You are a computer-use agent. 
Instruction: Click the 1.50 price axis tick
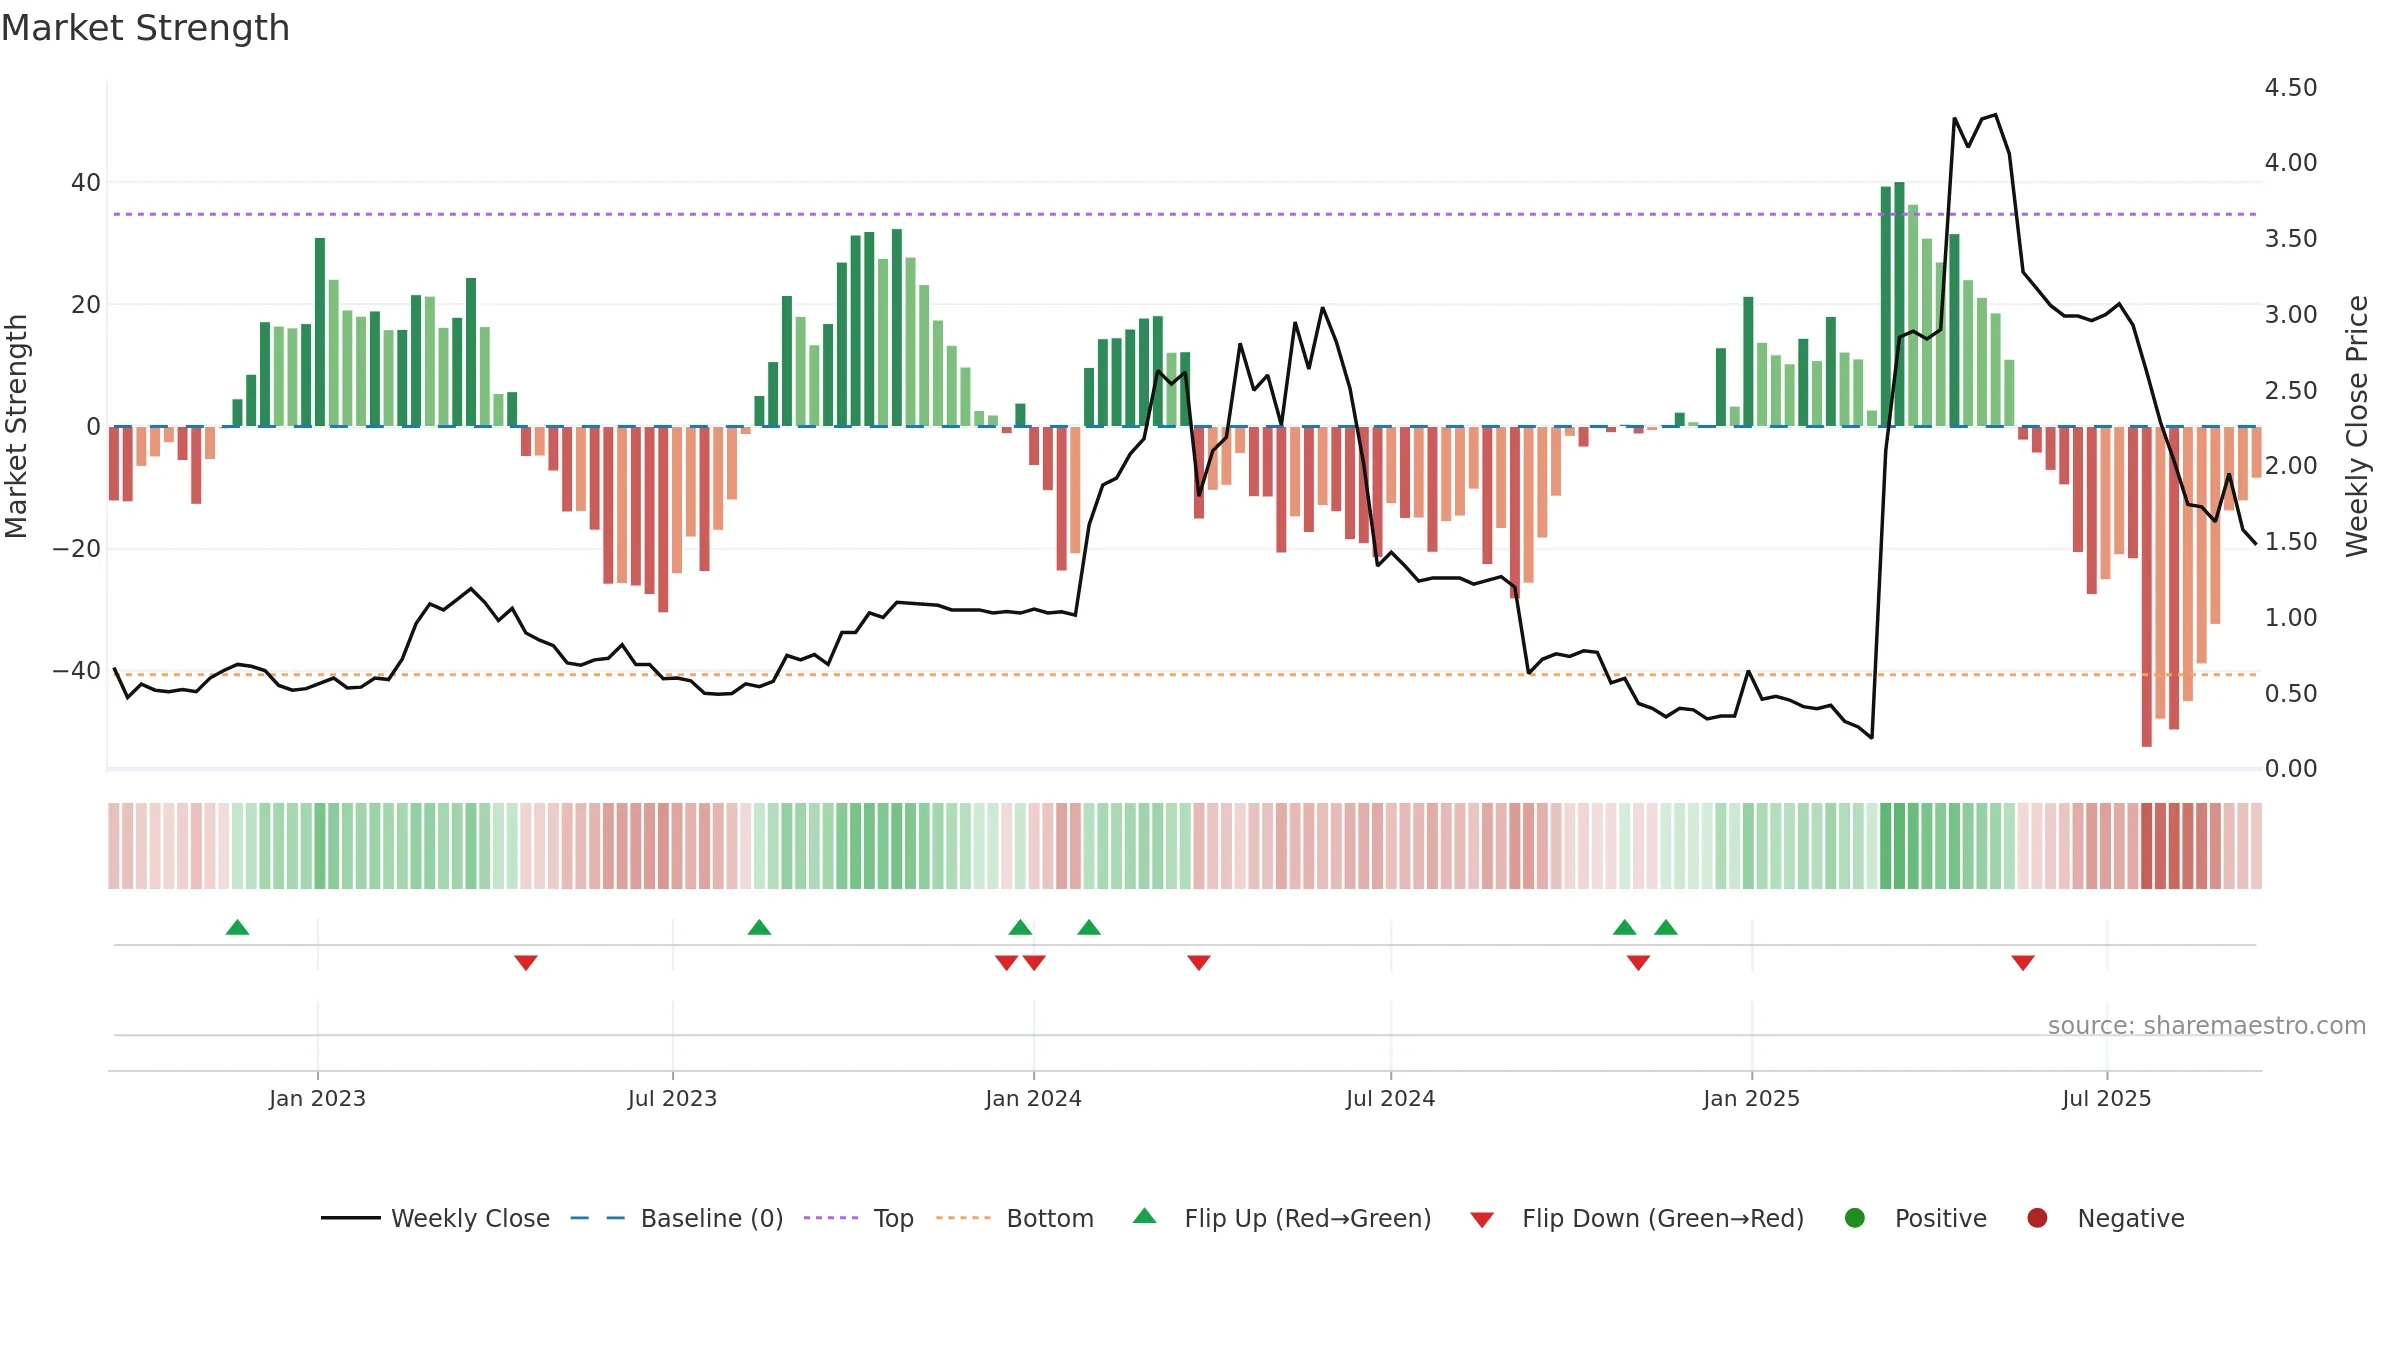pyautogui.click(x=2291, y=542)
